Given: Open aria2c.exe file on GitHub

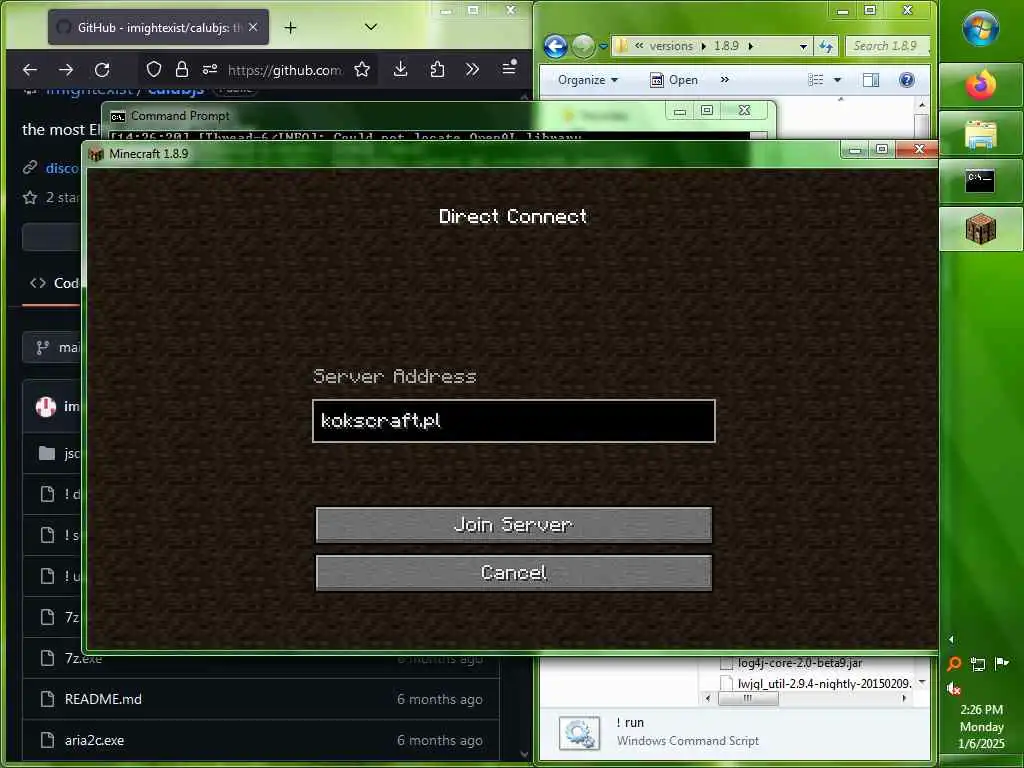Looking at the screenshot, I should coord(94,740).
